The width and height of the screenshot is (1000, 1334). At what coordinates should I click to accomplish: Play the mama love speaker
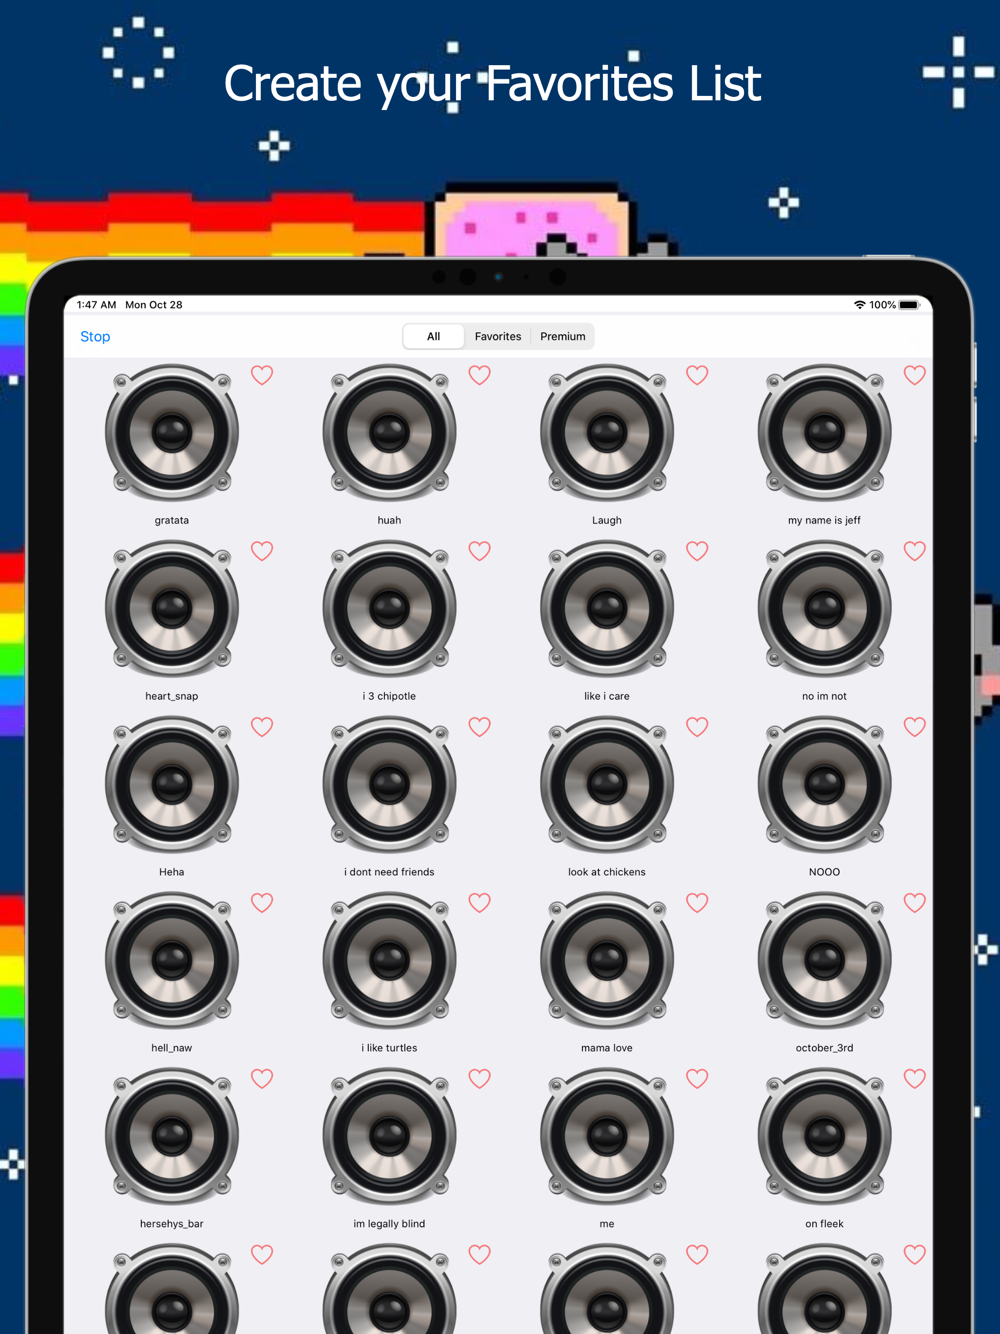coord(607,961)
